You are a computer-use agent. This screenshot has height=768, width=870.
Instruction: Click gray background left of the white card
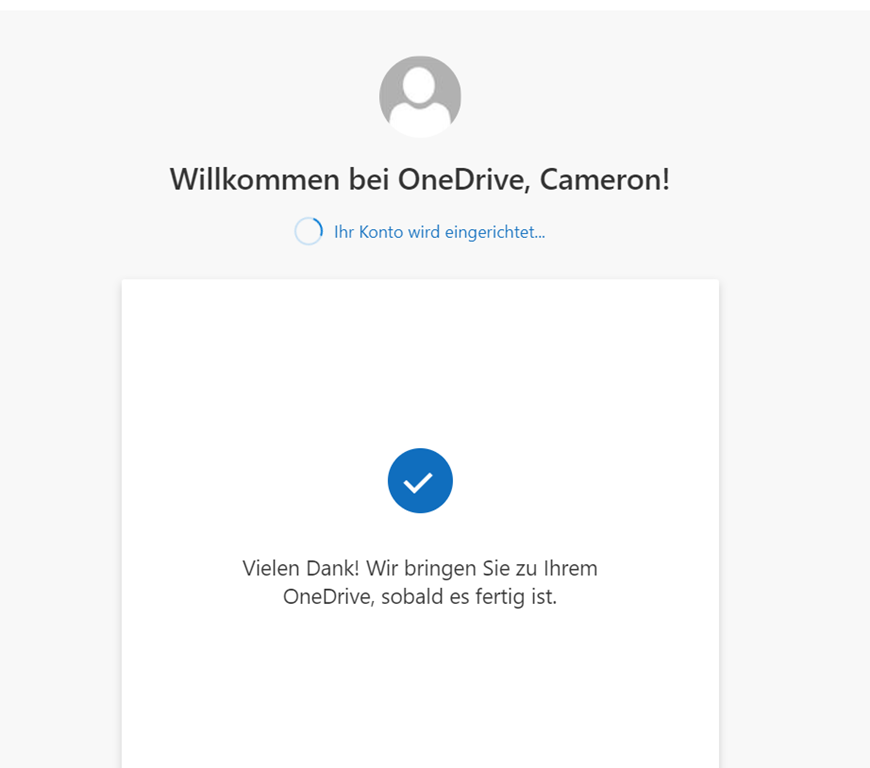[x=61, y=499]
